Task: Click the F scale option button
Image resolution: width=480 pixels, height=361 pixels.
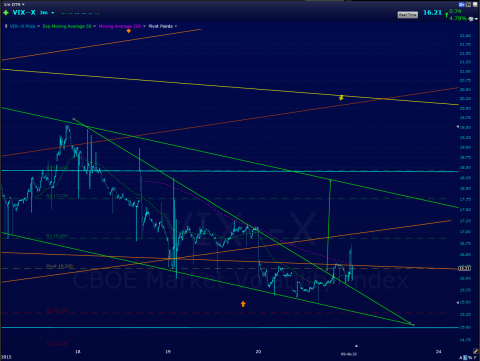Action: coord(475,357)
